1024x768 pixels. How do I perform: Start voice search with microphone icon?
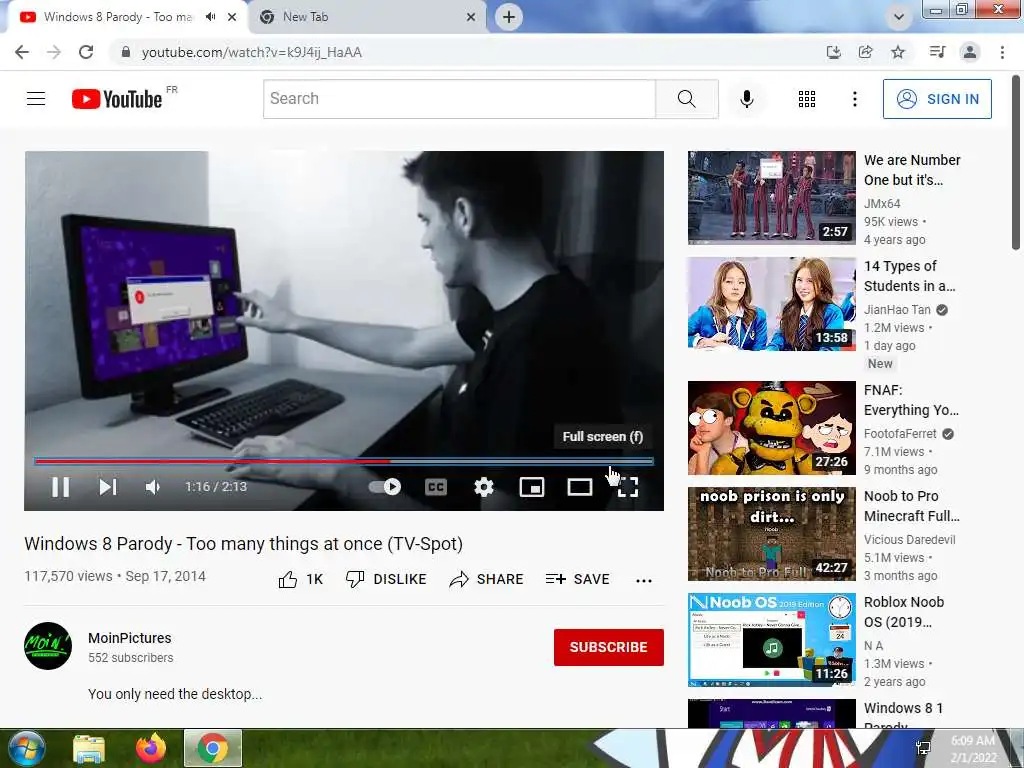click(x=747, y=99)
